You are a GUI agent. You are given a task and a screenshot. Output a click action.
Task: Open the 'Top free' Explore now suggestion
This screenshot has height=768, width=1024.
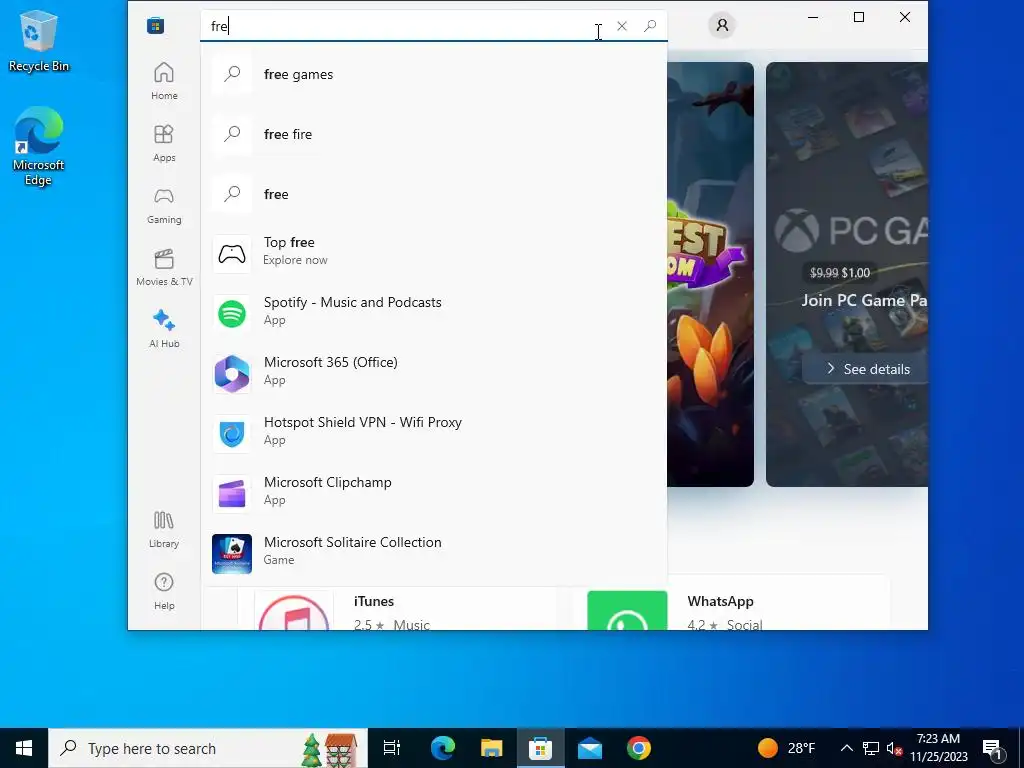tap(434, 253)
